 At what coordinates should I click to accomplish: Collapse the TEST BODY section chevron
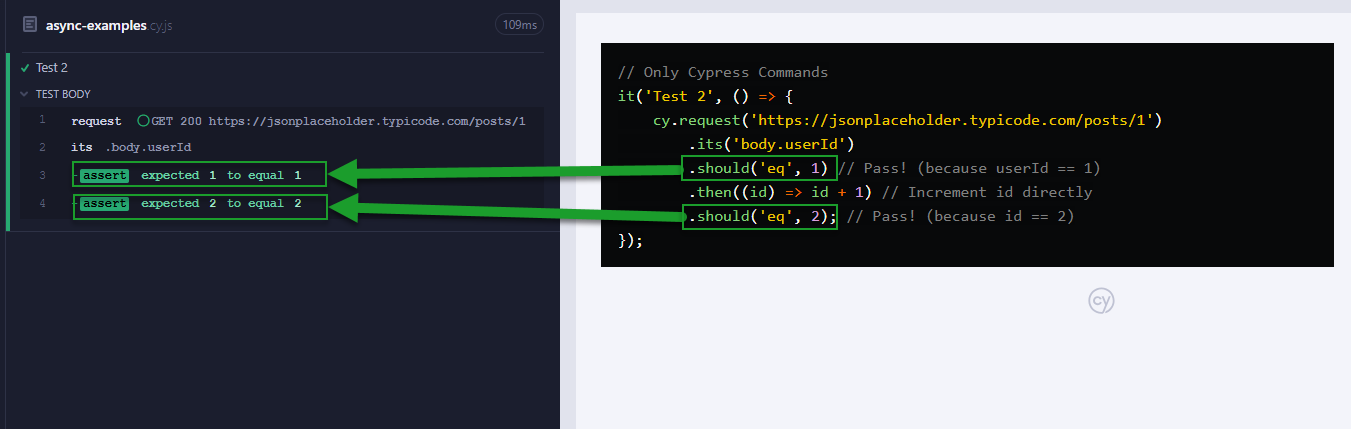(x=25, y=94)
